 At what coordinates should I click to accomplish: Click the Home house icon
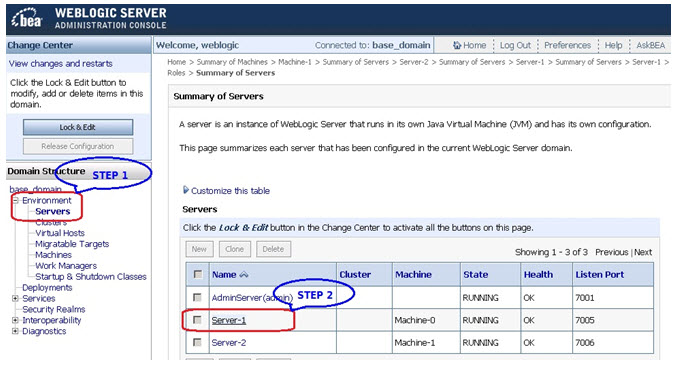coord(456,45)
